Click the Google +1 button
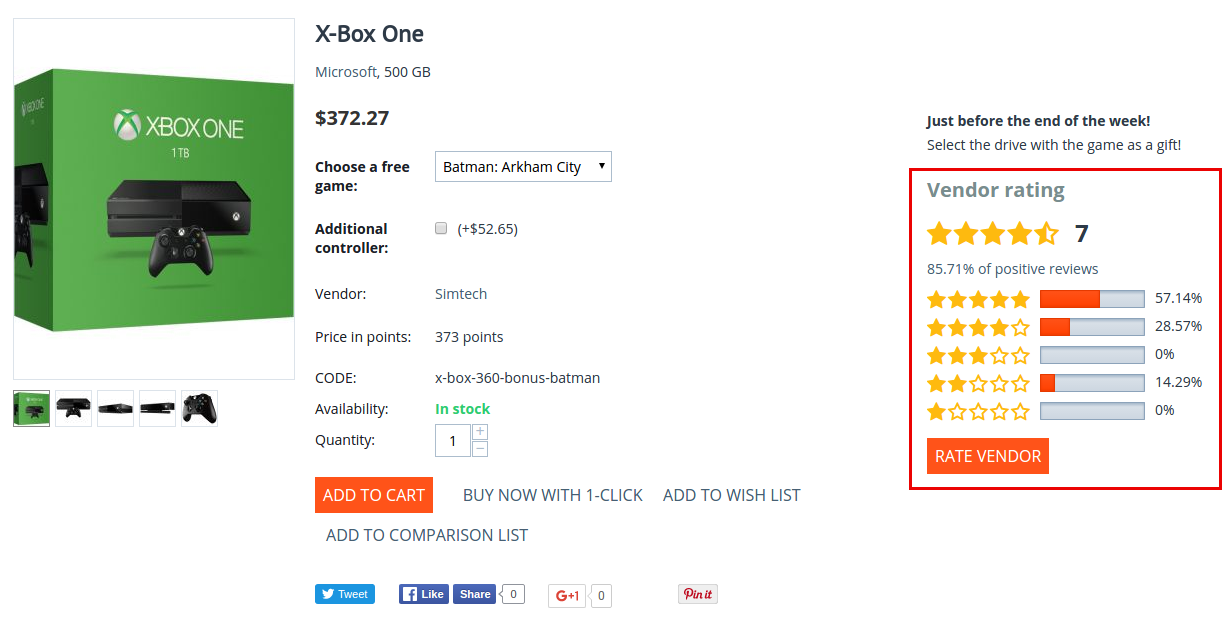This screenshot has height=625, width=1227. click(567, 596)
